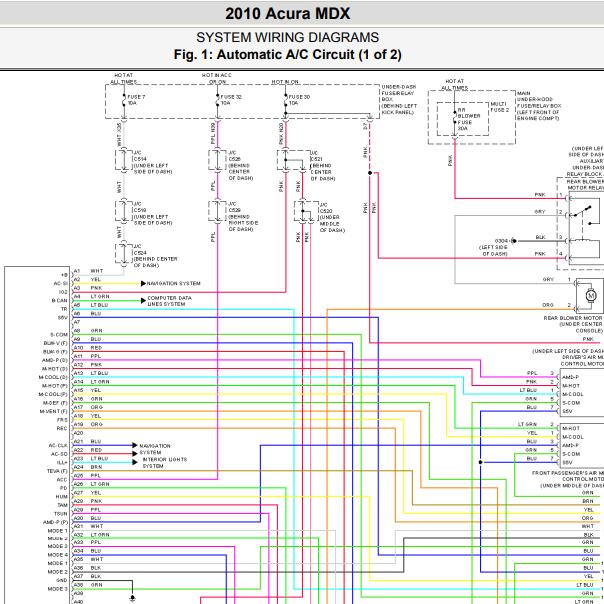The width and height of the screenshot is (604, 604).
Task: Click the ground symbol below pin A37
Action: tap(133, 598)
